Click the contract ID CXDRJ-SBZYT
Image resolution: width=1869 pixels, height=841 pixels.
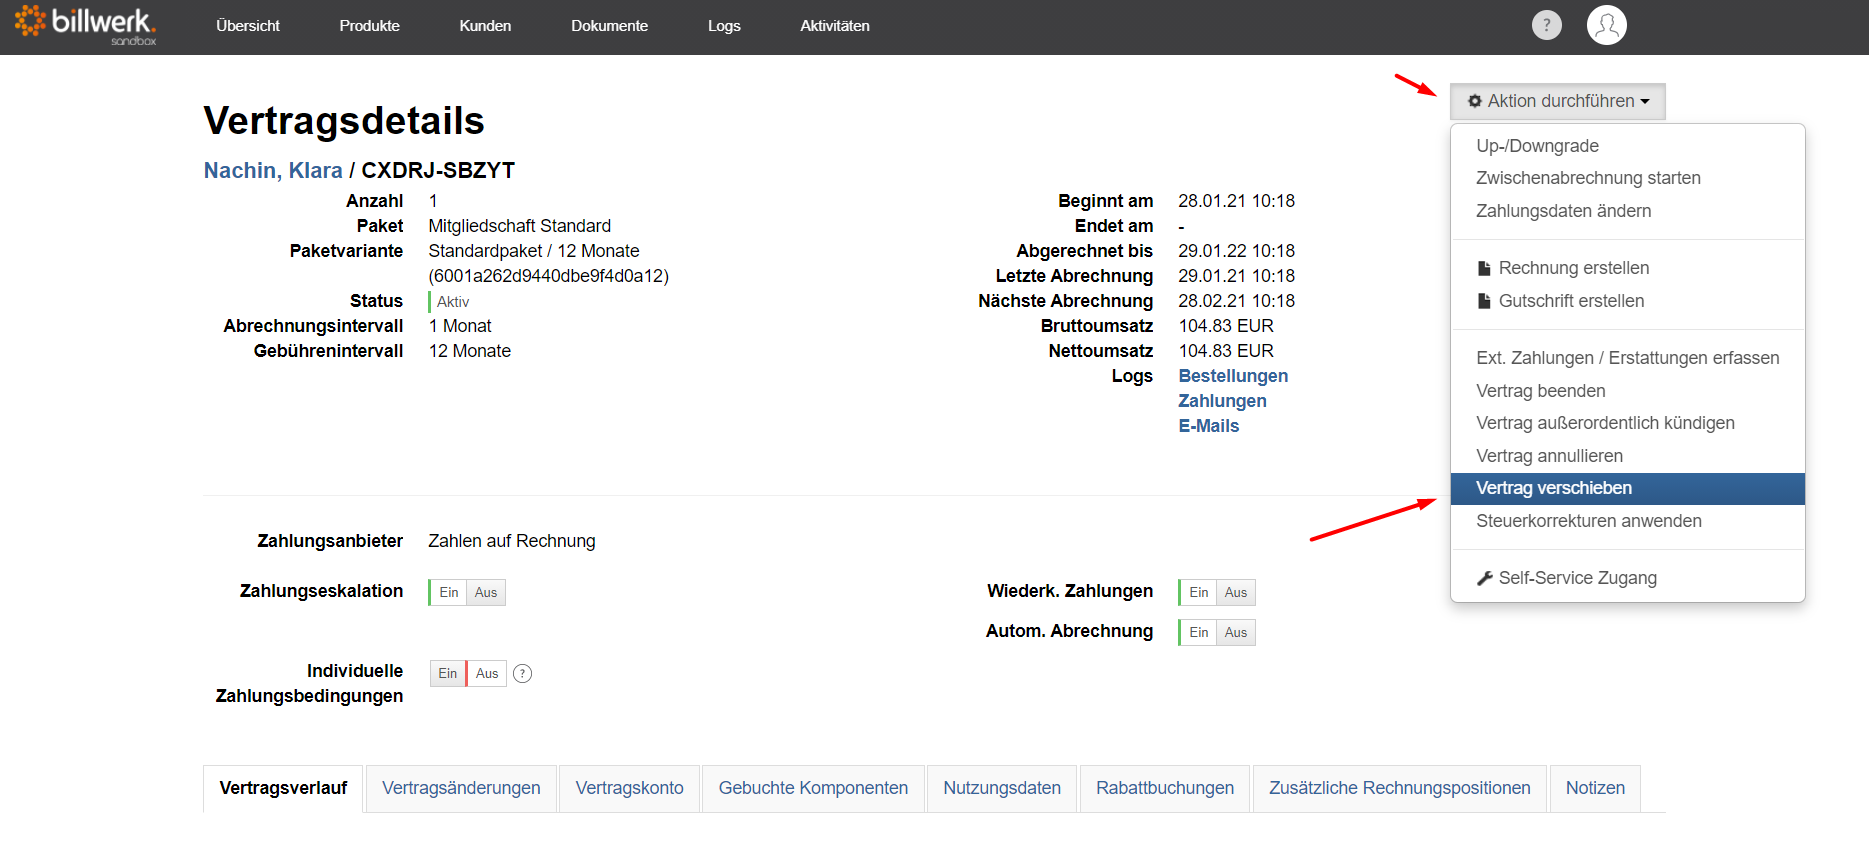pos(438,171)
